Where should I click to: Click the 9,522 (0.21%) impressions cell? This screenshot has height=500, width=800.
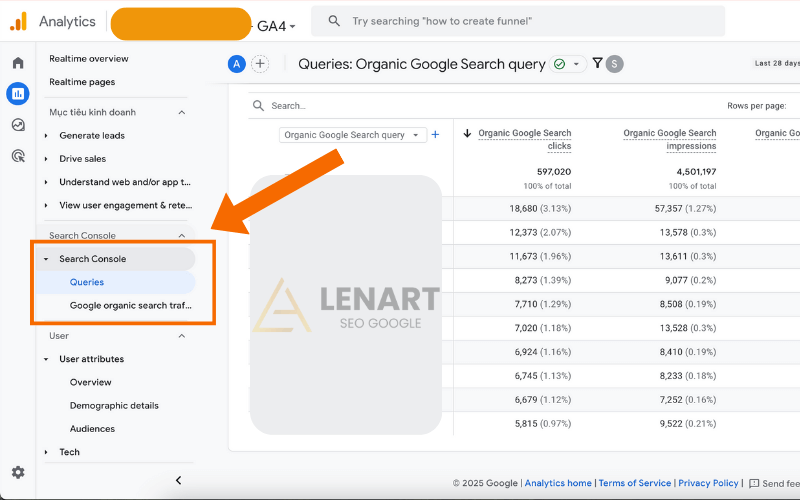(x=688, y=423)
